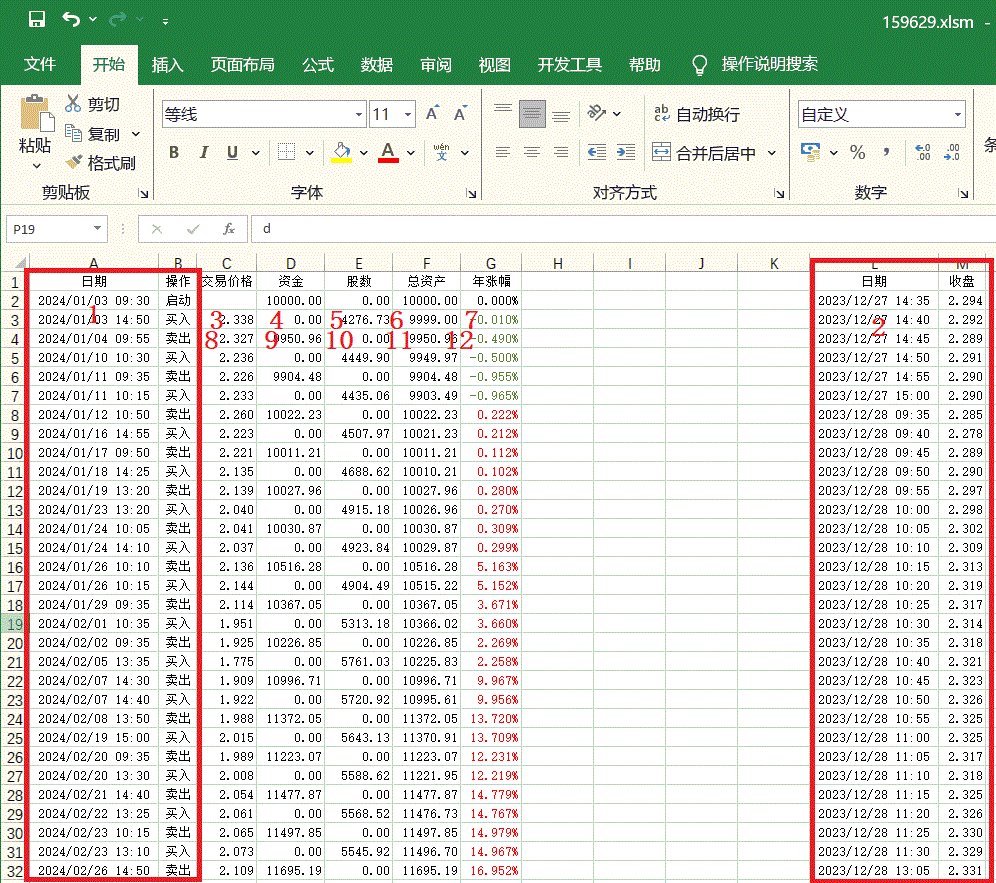Toggle Bold formatting
Image resolution: width=996 pixels, height=883 pixels.
click(x=174, y=153)
